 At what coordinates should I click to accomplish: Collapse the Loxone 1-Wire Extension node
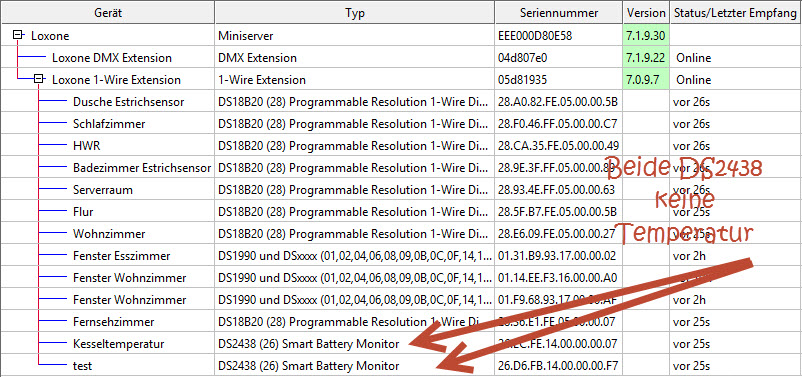(39, 79)
